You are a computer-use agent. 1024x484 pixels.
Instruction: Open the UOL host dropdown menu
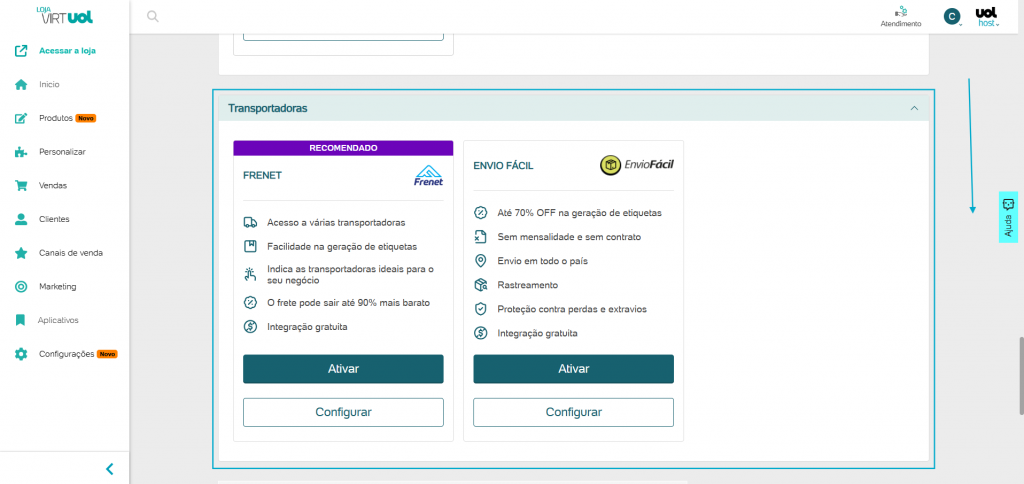tap(986, 16)
